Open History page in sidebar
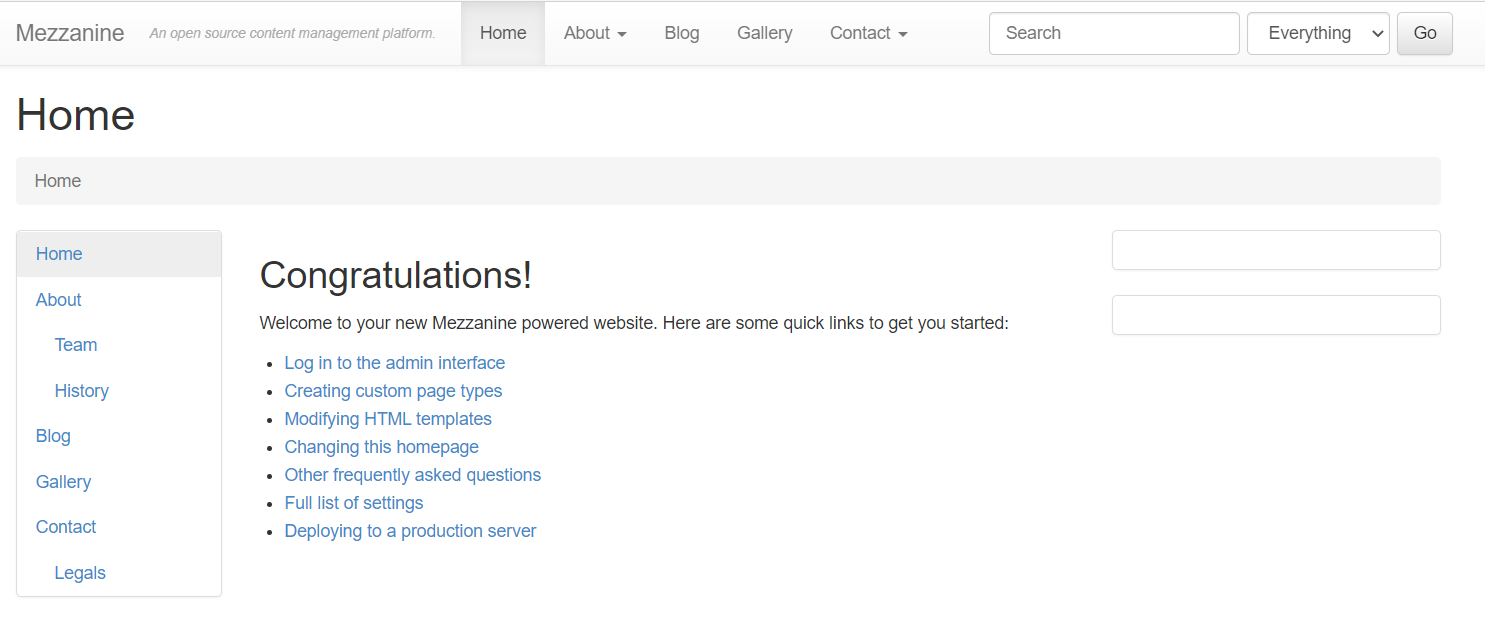1485x638 pixels. [x=119, y=391]
